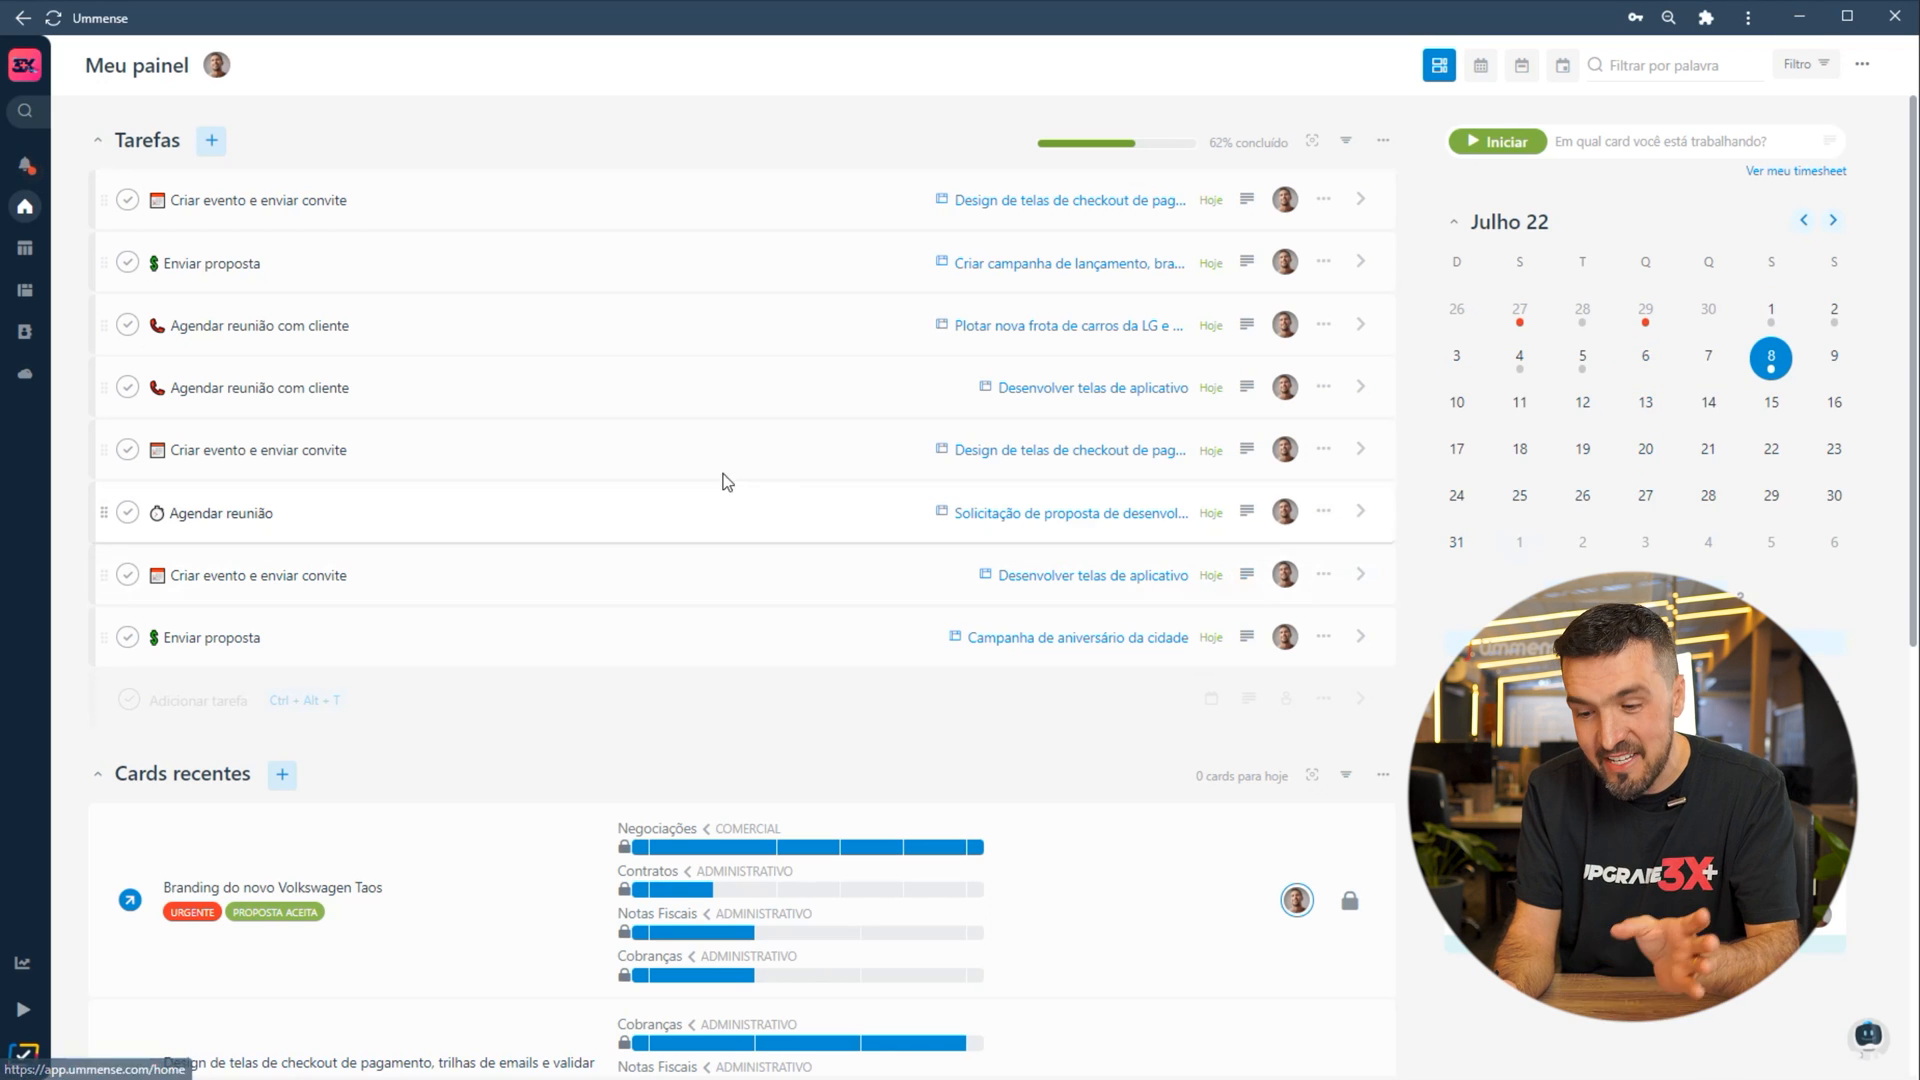1920x1080 pixels.
Task: Click the lock icon on Branding card
Action: click(1350, 901)
